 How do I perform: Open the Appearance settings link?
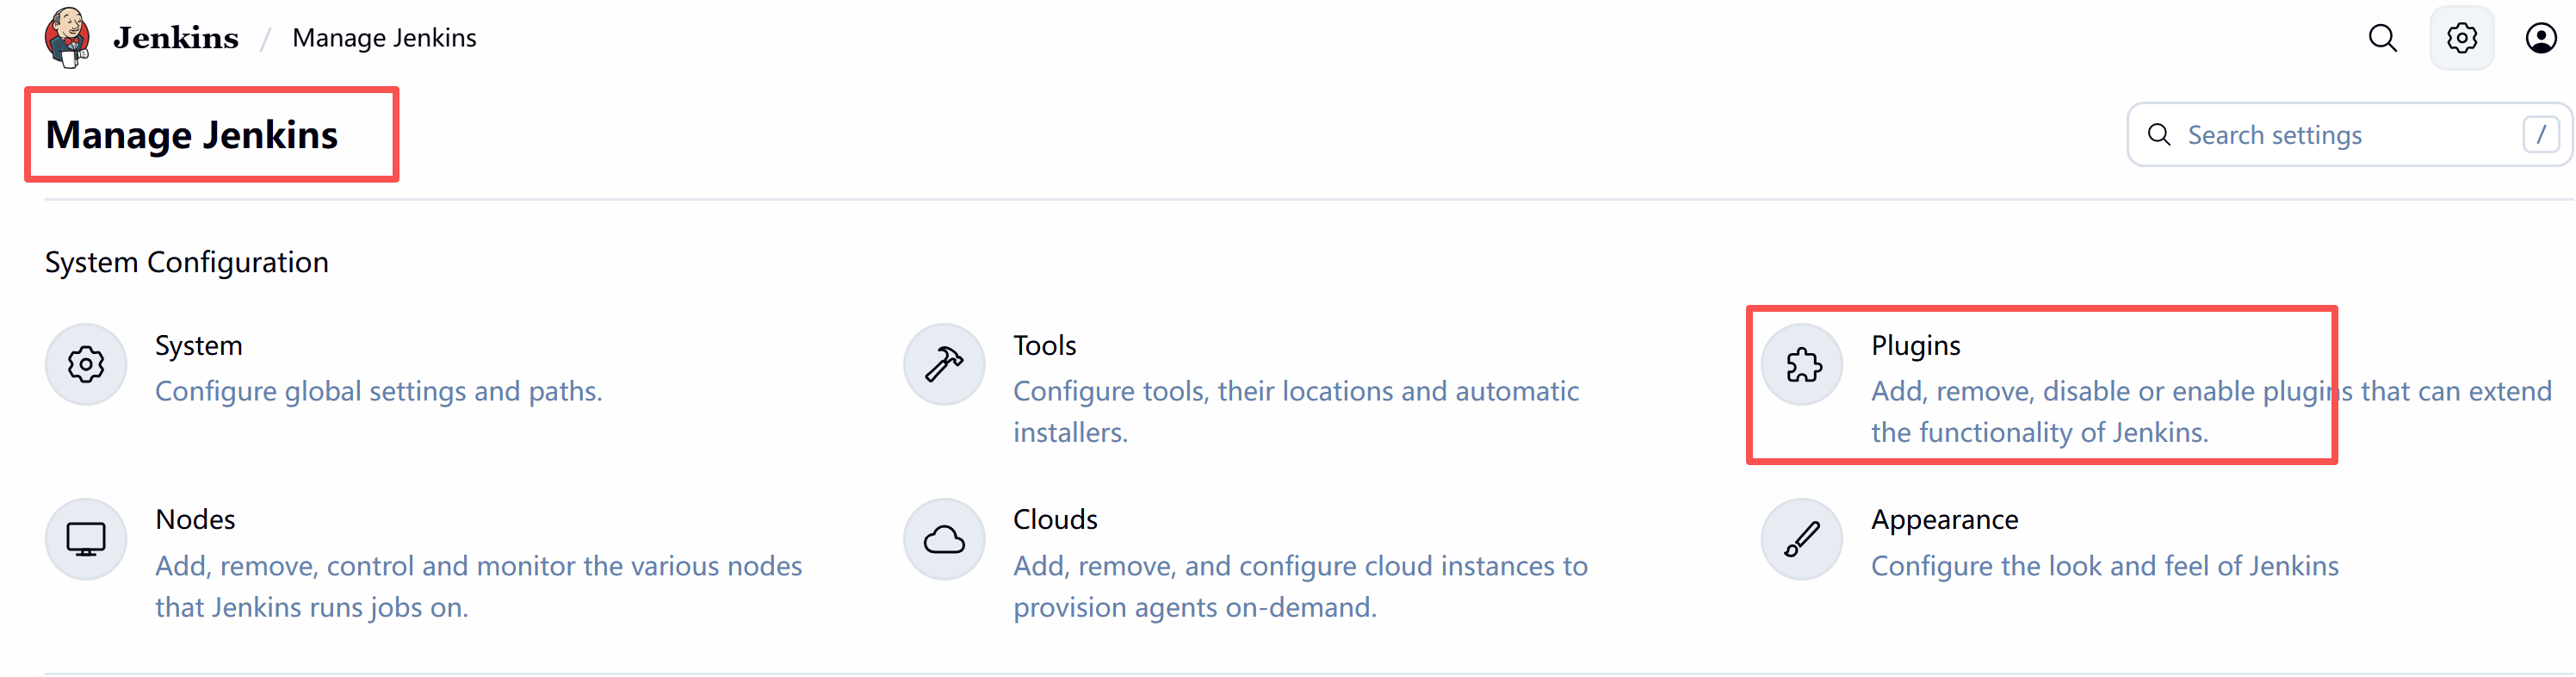tap(1944, 520)
